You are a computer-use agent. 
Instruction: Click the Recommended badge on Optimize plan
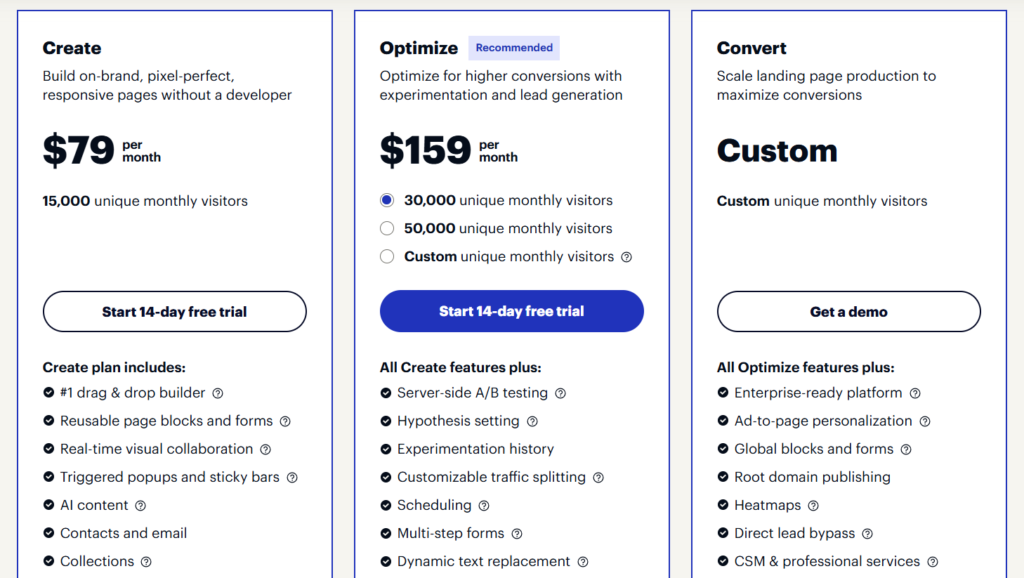pyautogui.click(x=513, y=47)
